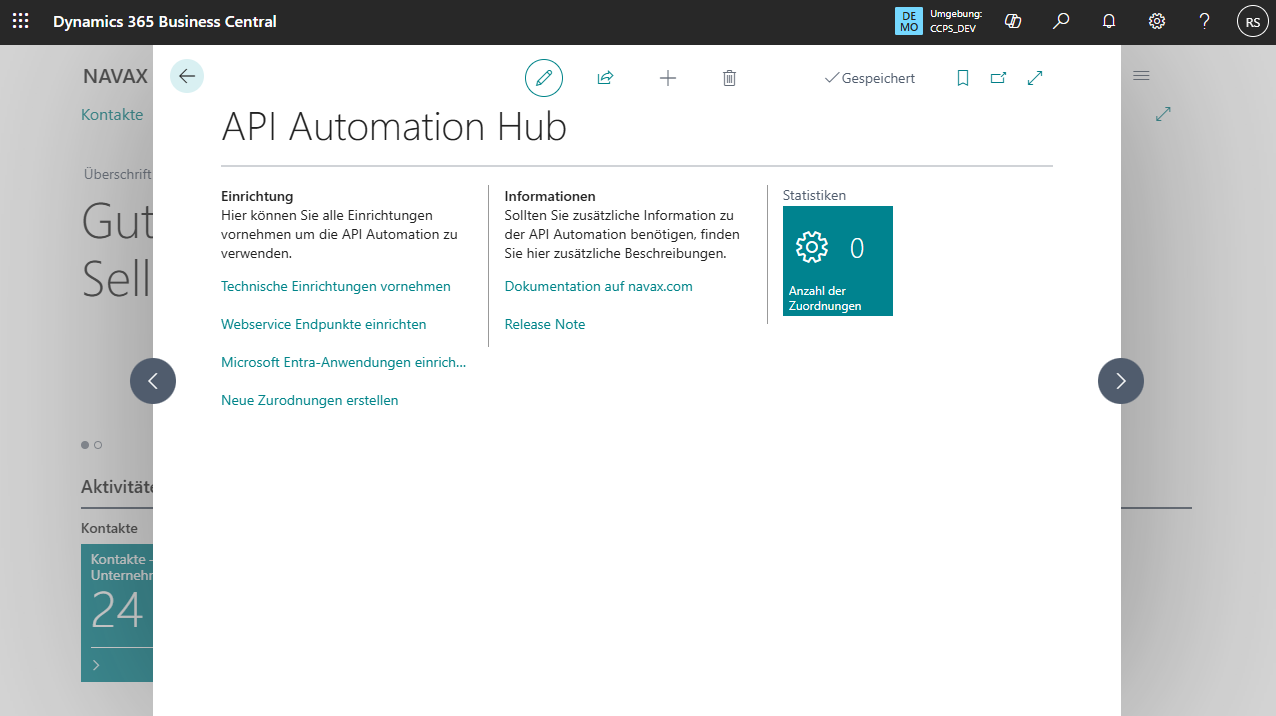Click the Gespeichert status indicator
The width and height of the screenshot is (1276, 716).
[x=869, y=78]
